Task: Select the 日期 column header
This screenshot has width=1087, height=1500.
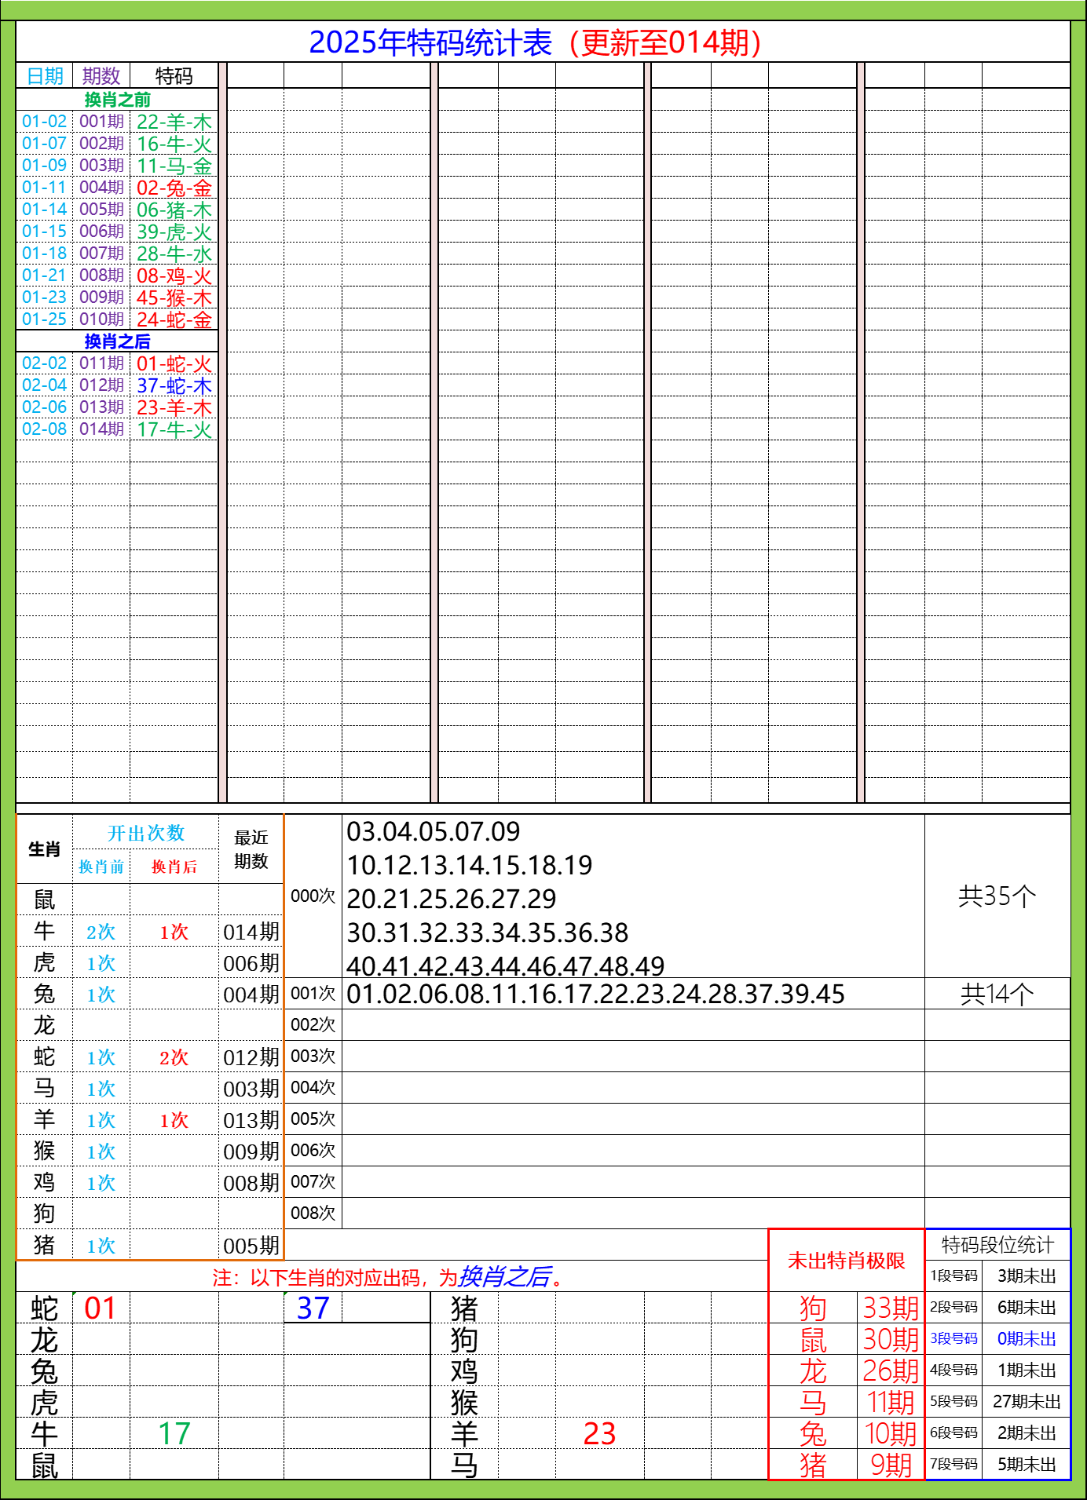Action: (43, 74)
